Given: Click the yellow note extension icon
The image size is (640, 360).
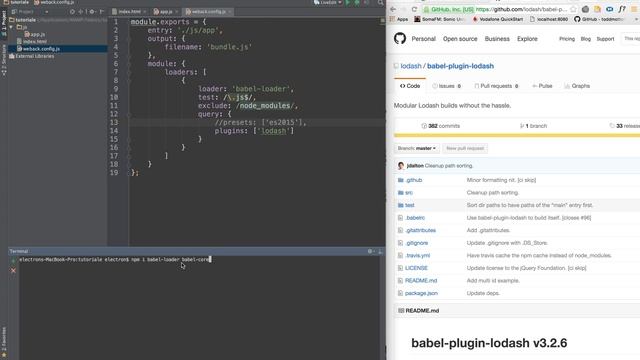Looking at the screenshot, I should click(x=597, y=9).
